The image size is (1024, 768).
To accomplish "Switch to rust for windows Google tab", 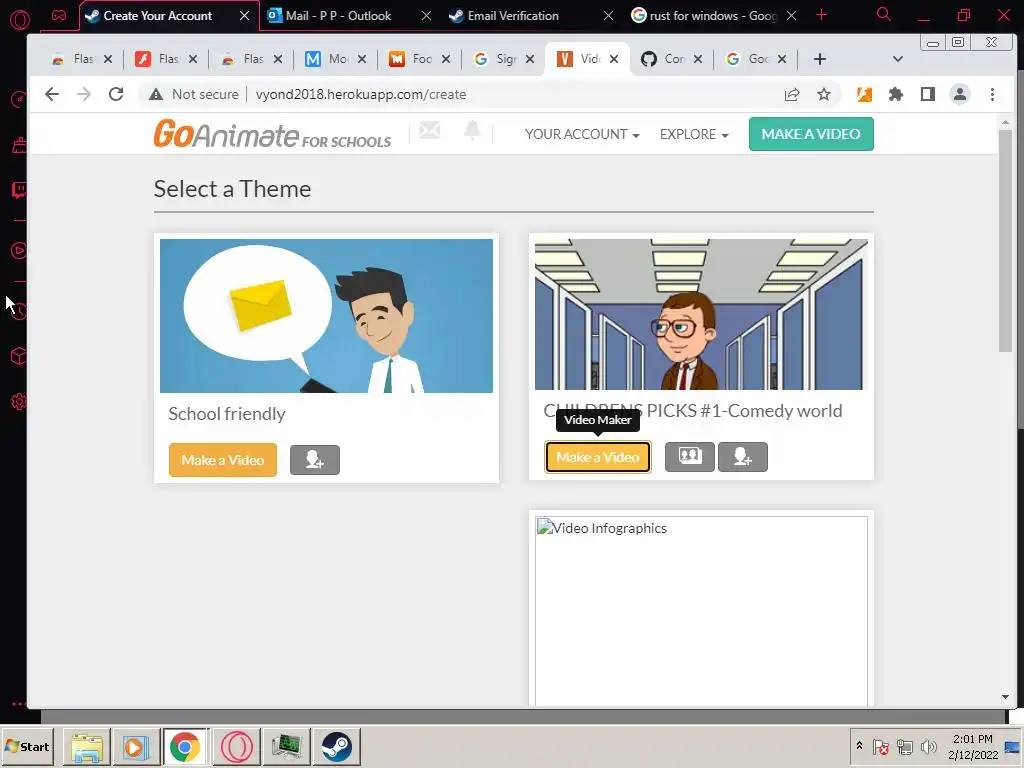I will pos(712,16).
